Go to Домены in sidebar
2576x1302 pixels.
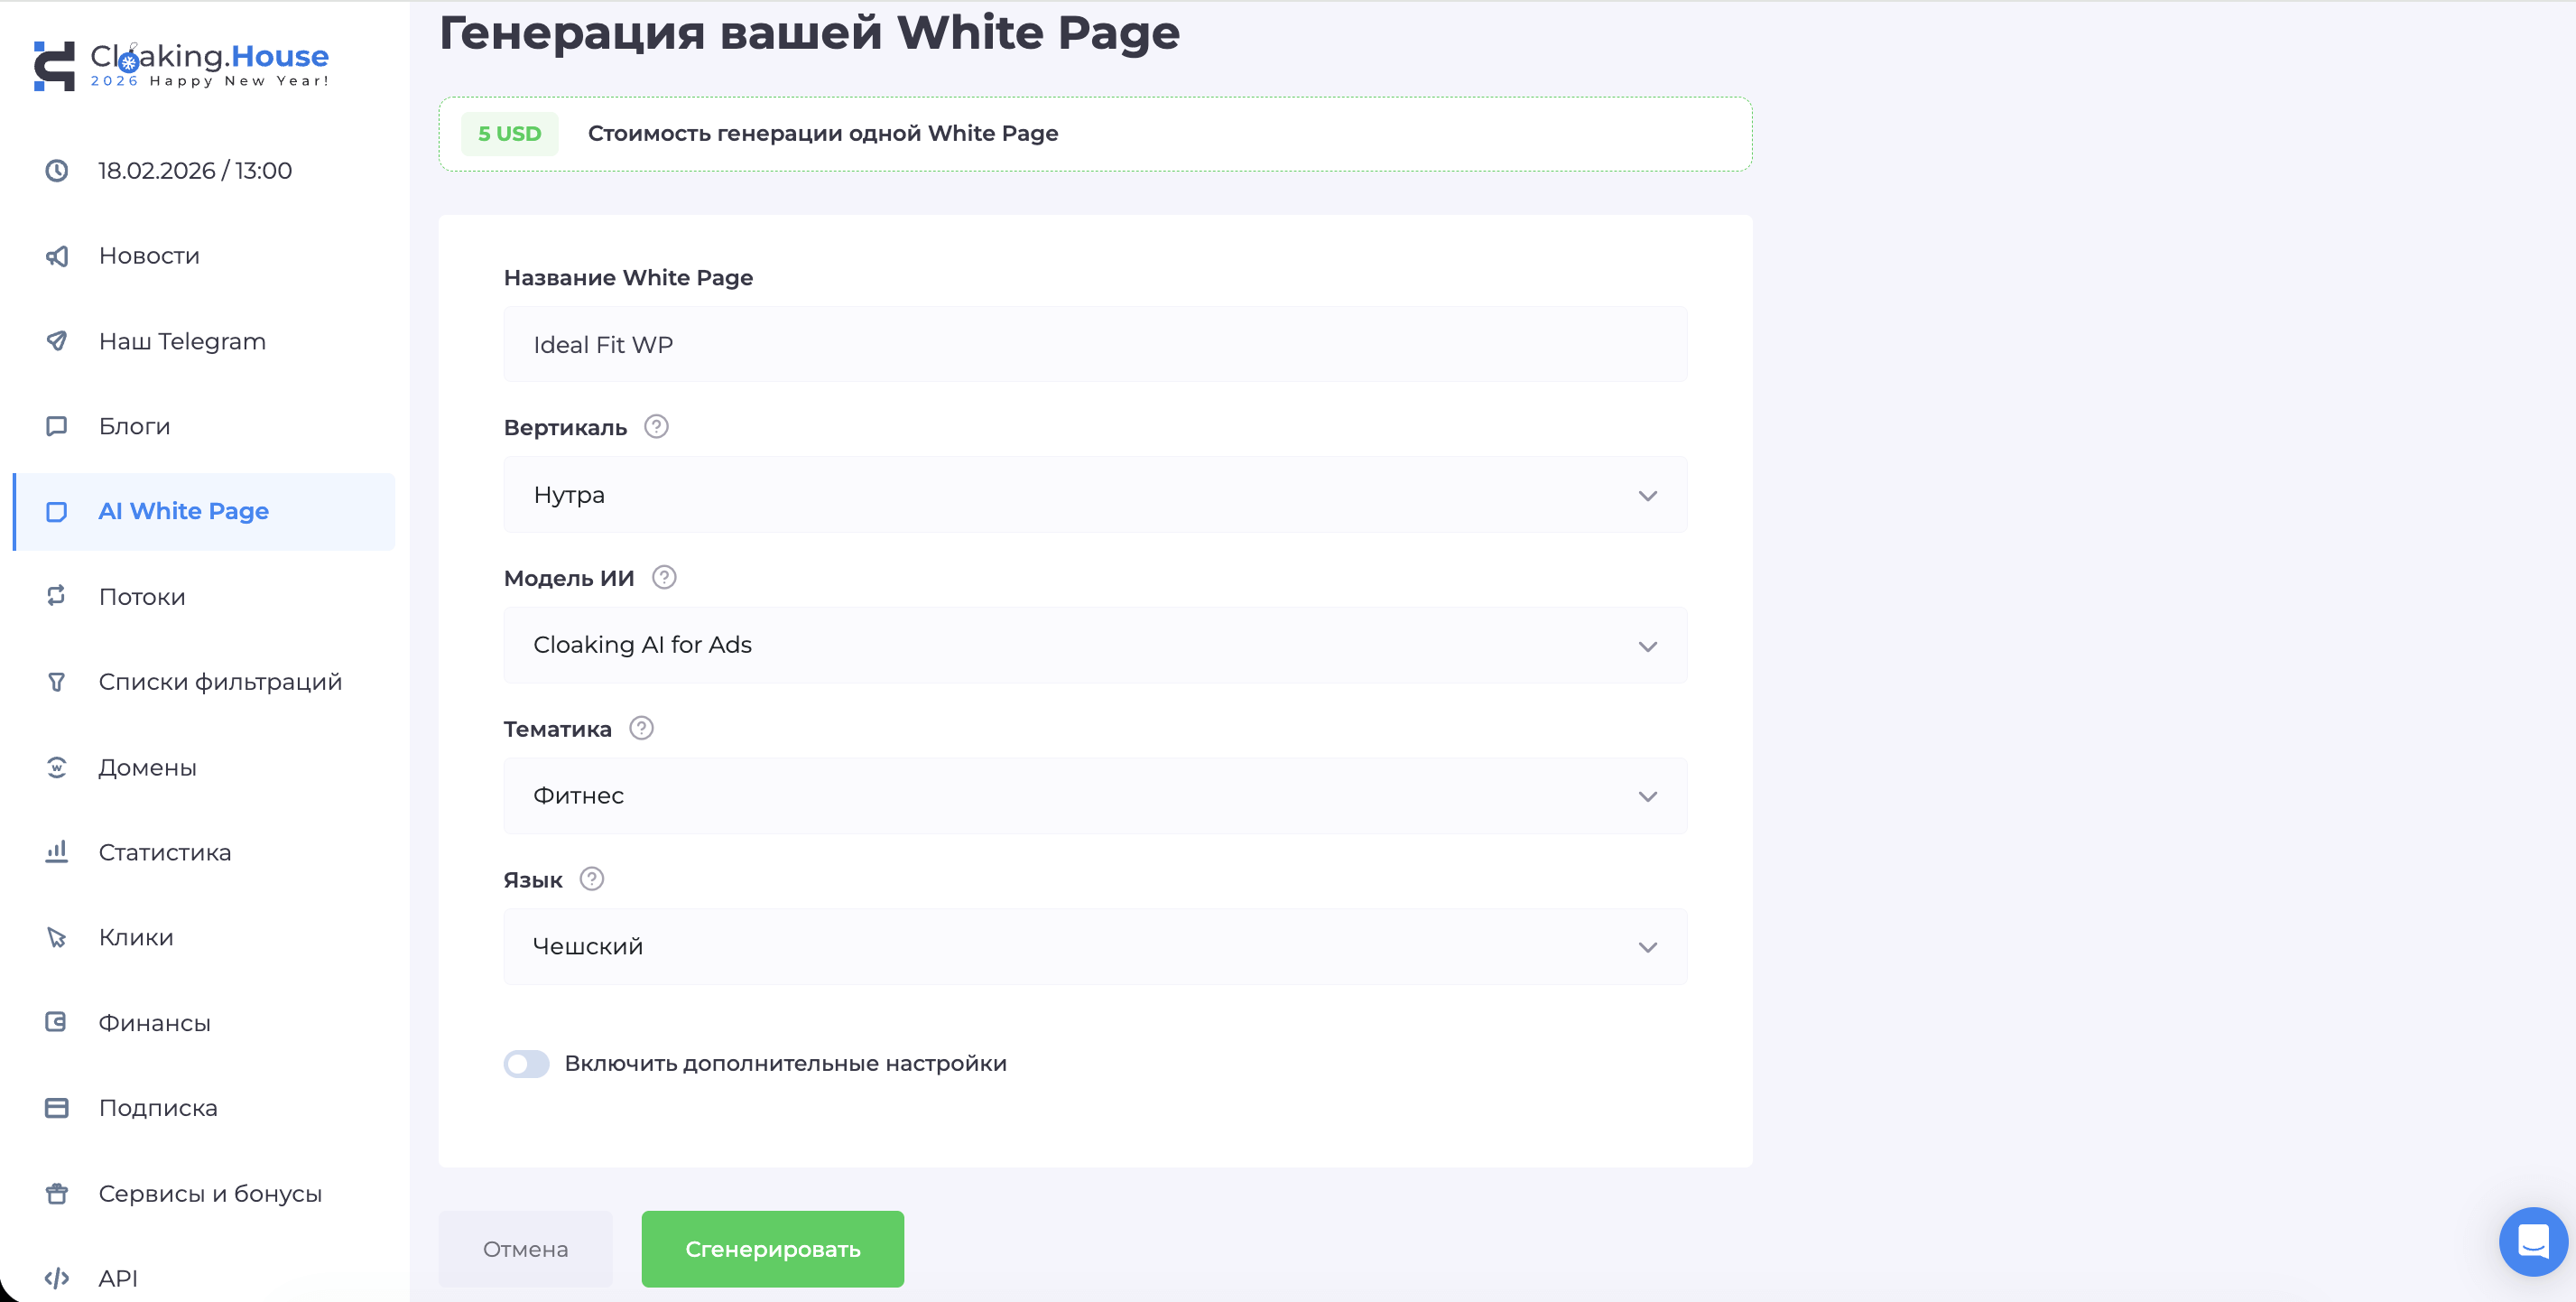(x=147, y=767)
